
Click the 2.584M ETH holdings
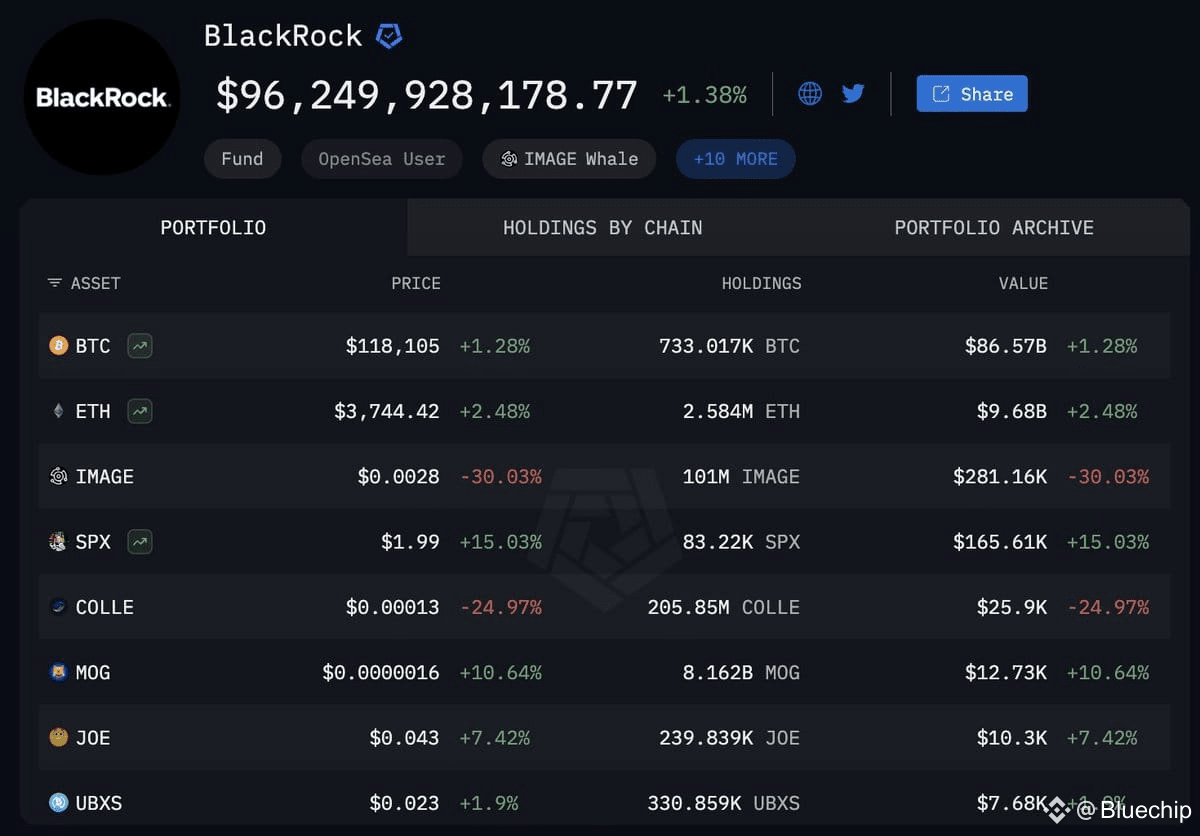pos(741,411)
